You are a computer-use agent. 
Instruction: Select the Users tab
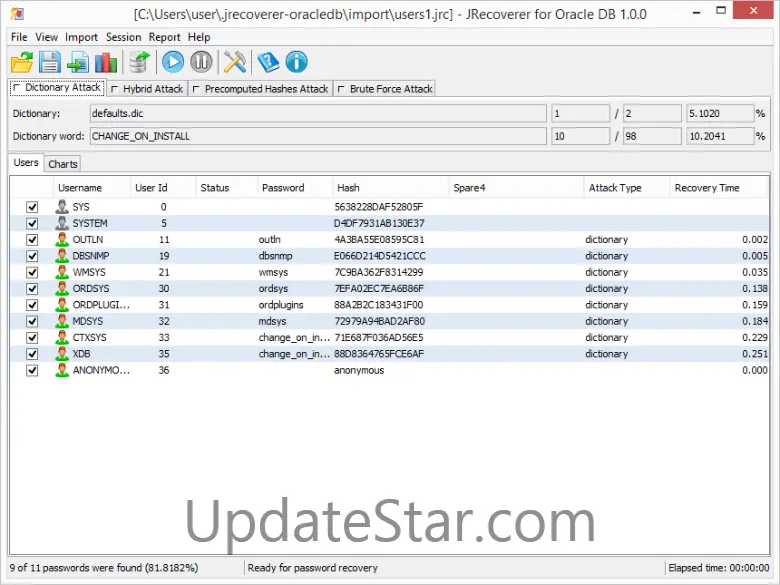26,163
